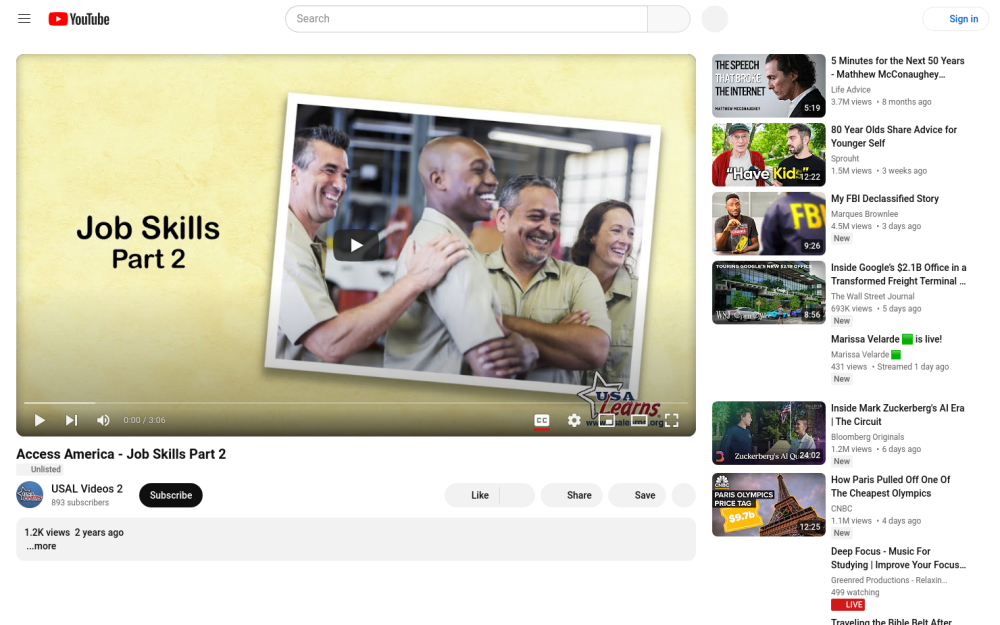
Task: Open 'My FBI Declassified Story' title
Action: [x=885, y=198]
